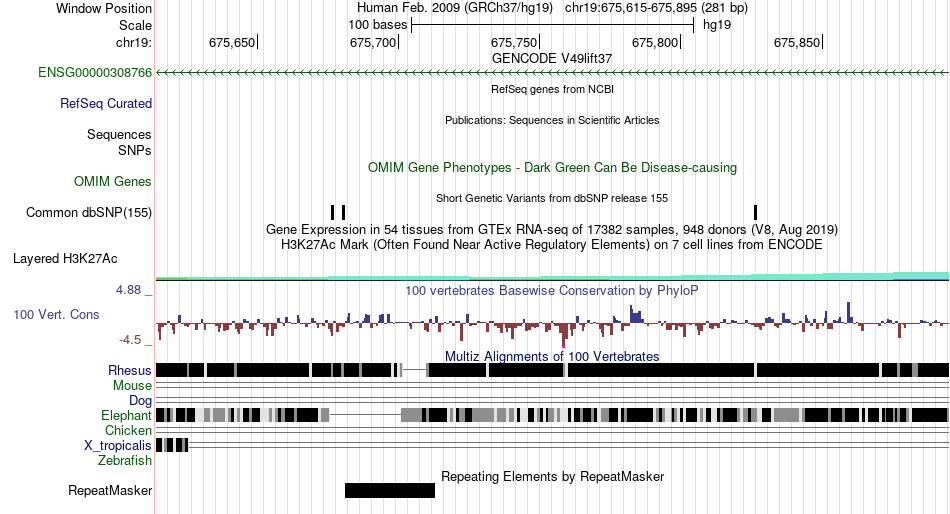Click the black RepeatMasker element block

[390, 490]
